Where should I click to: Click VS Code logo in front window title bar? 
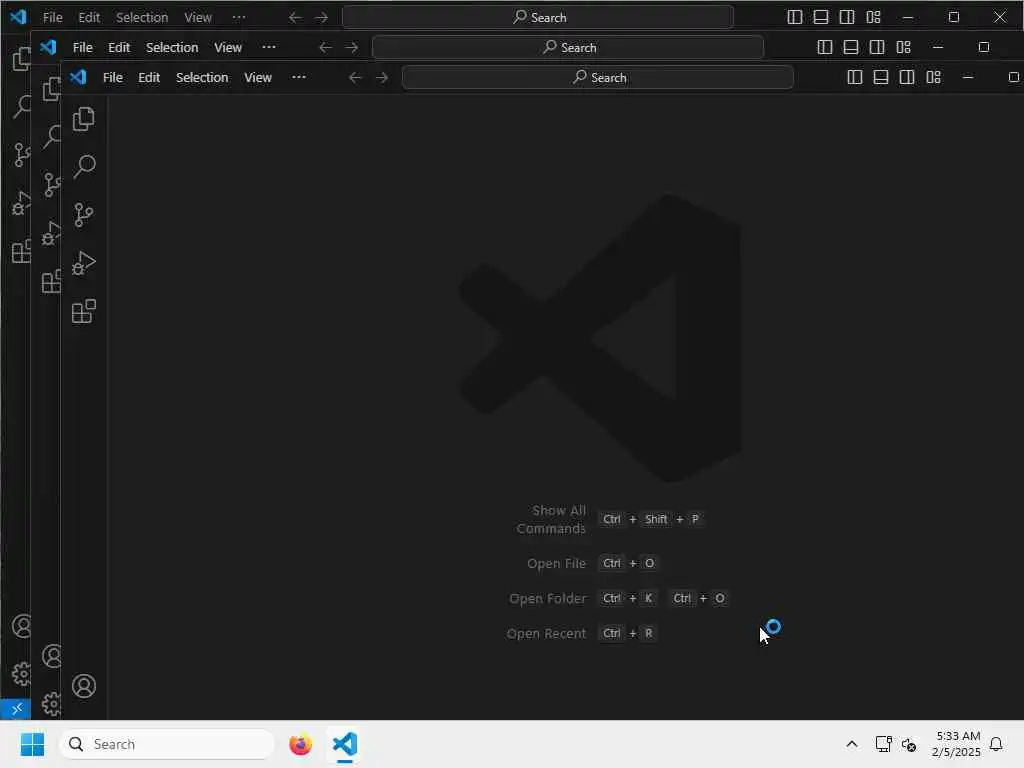pos(78,77)
